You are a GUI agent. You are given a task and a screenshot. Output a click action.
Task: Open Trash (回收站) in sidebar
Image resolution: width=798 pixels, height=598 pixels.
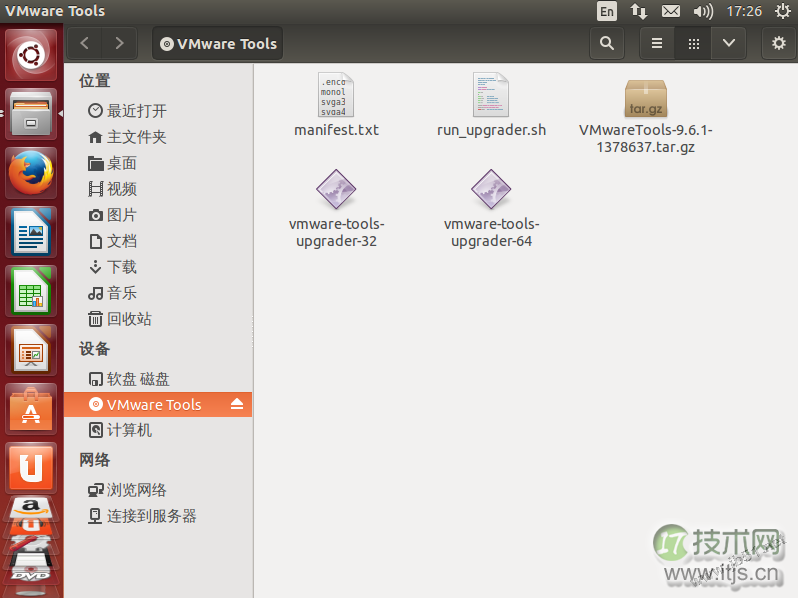click(158, 319)
